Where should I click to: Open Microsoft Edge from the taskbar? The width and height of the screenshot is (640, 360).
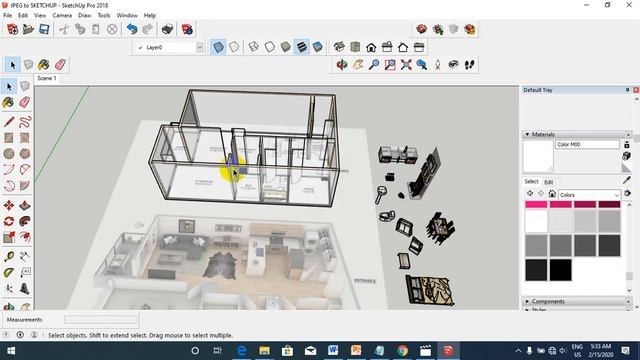[x=242, y=351]
